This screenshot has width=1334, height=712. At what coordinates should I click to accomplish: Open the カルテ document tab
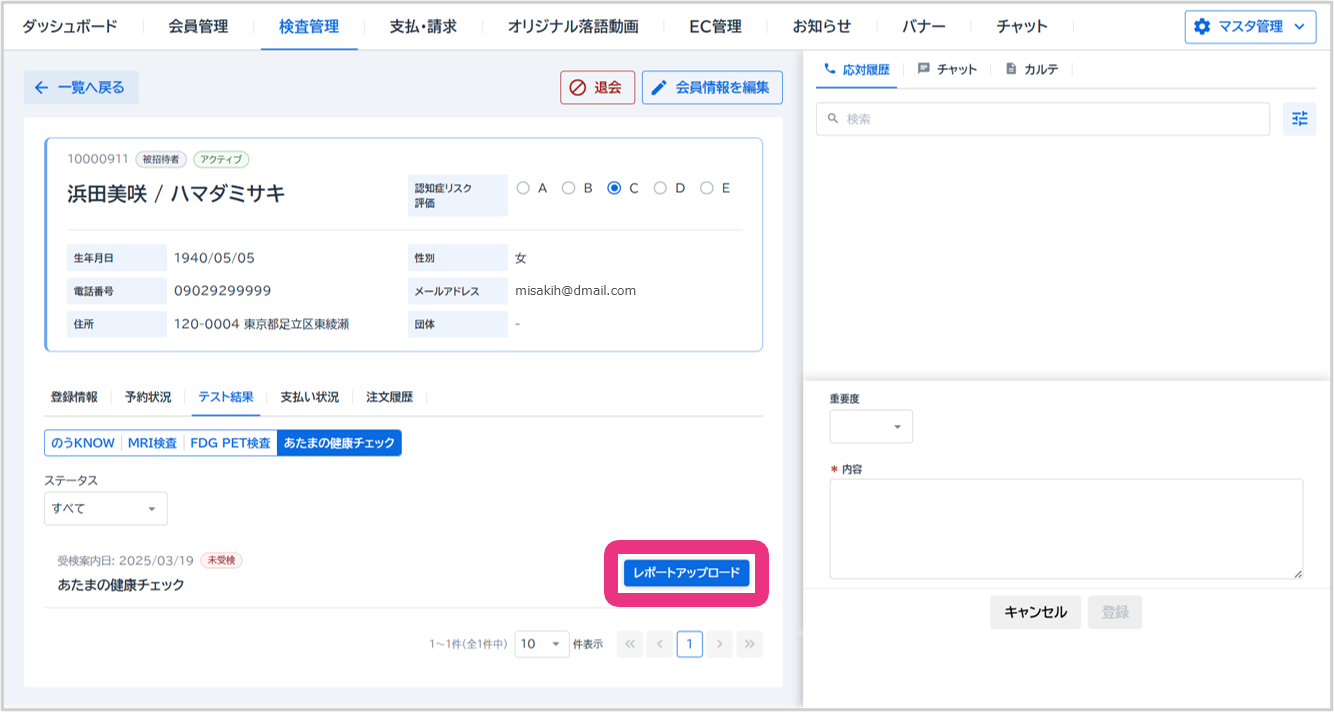click(1032, 69)
